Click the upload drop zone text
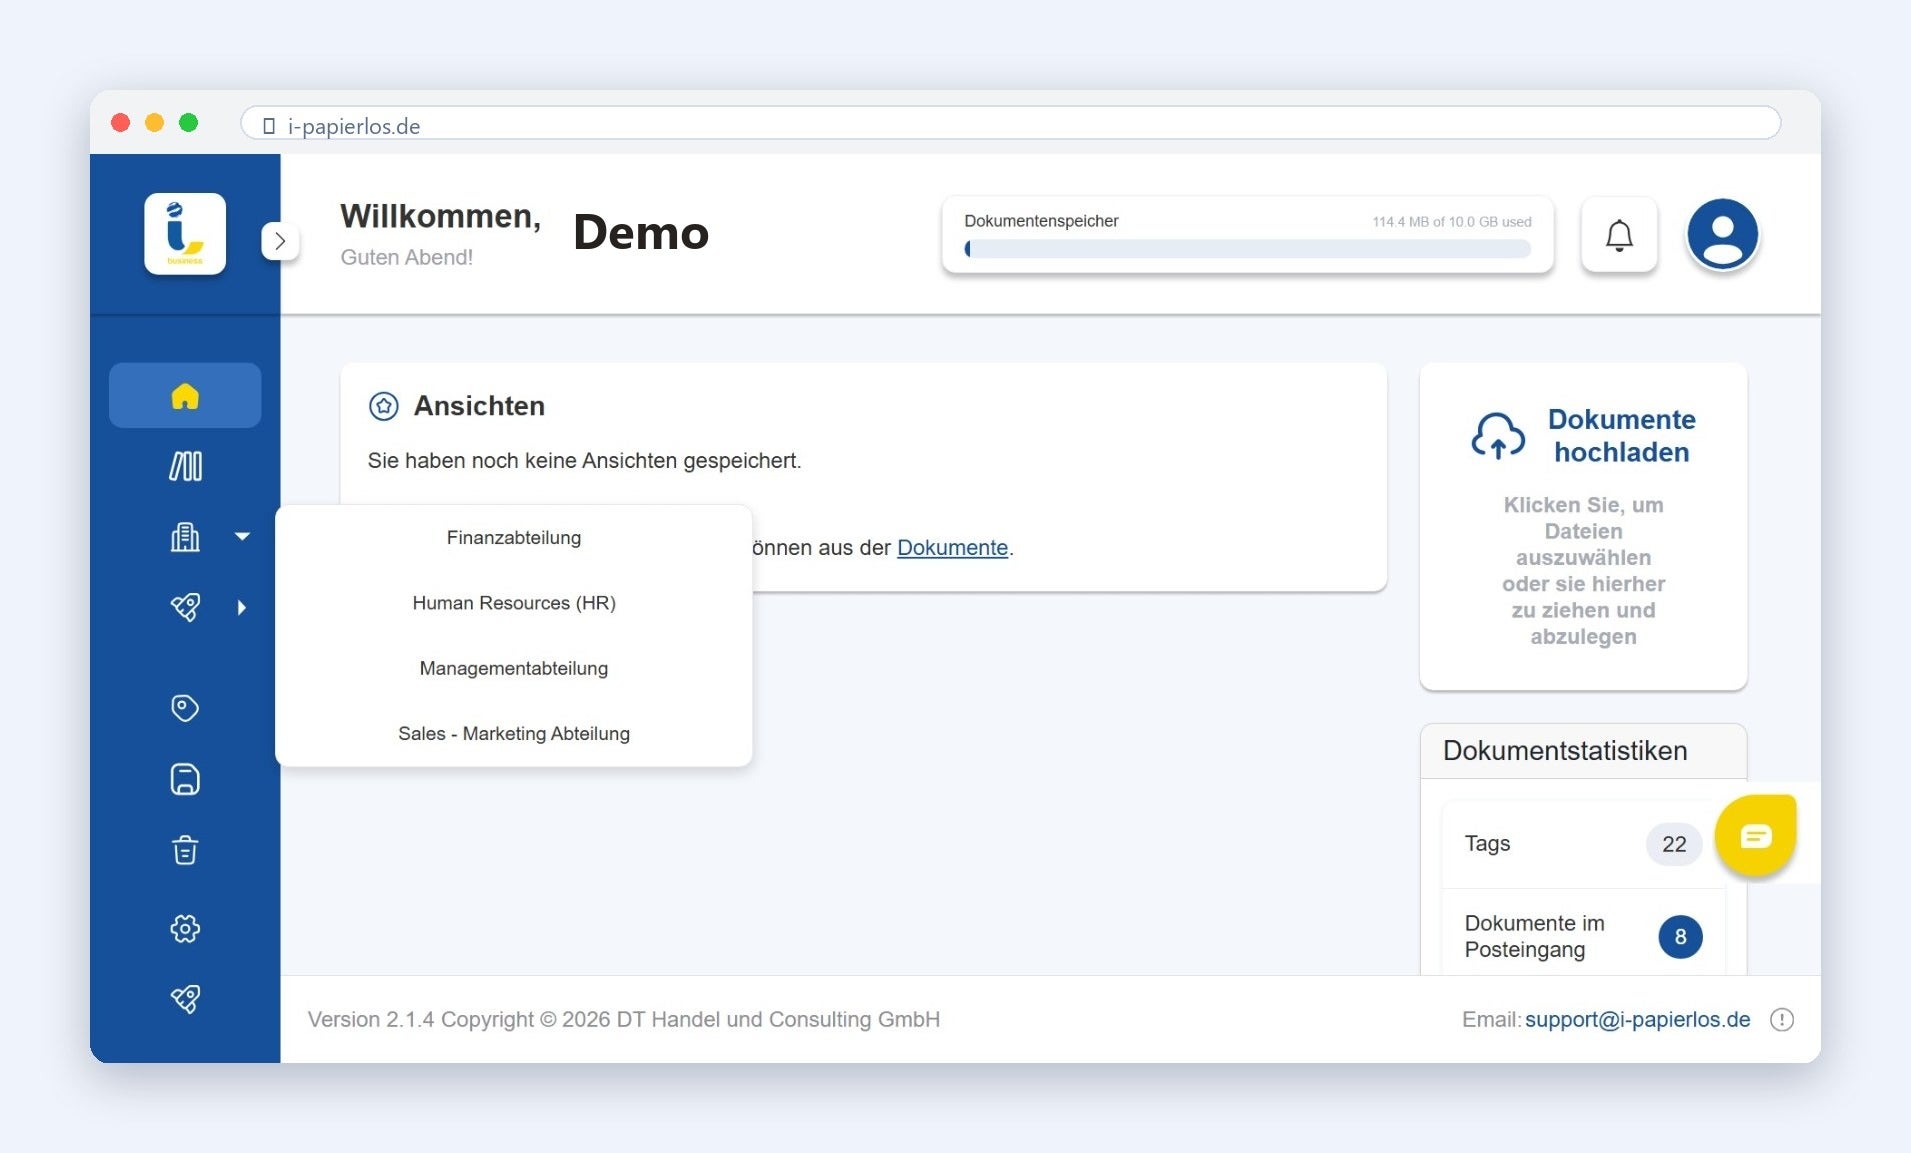This screenshot has width=1911, height=1153. coord(1583,571)
